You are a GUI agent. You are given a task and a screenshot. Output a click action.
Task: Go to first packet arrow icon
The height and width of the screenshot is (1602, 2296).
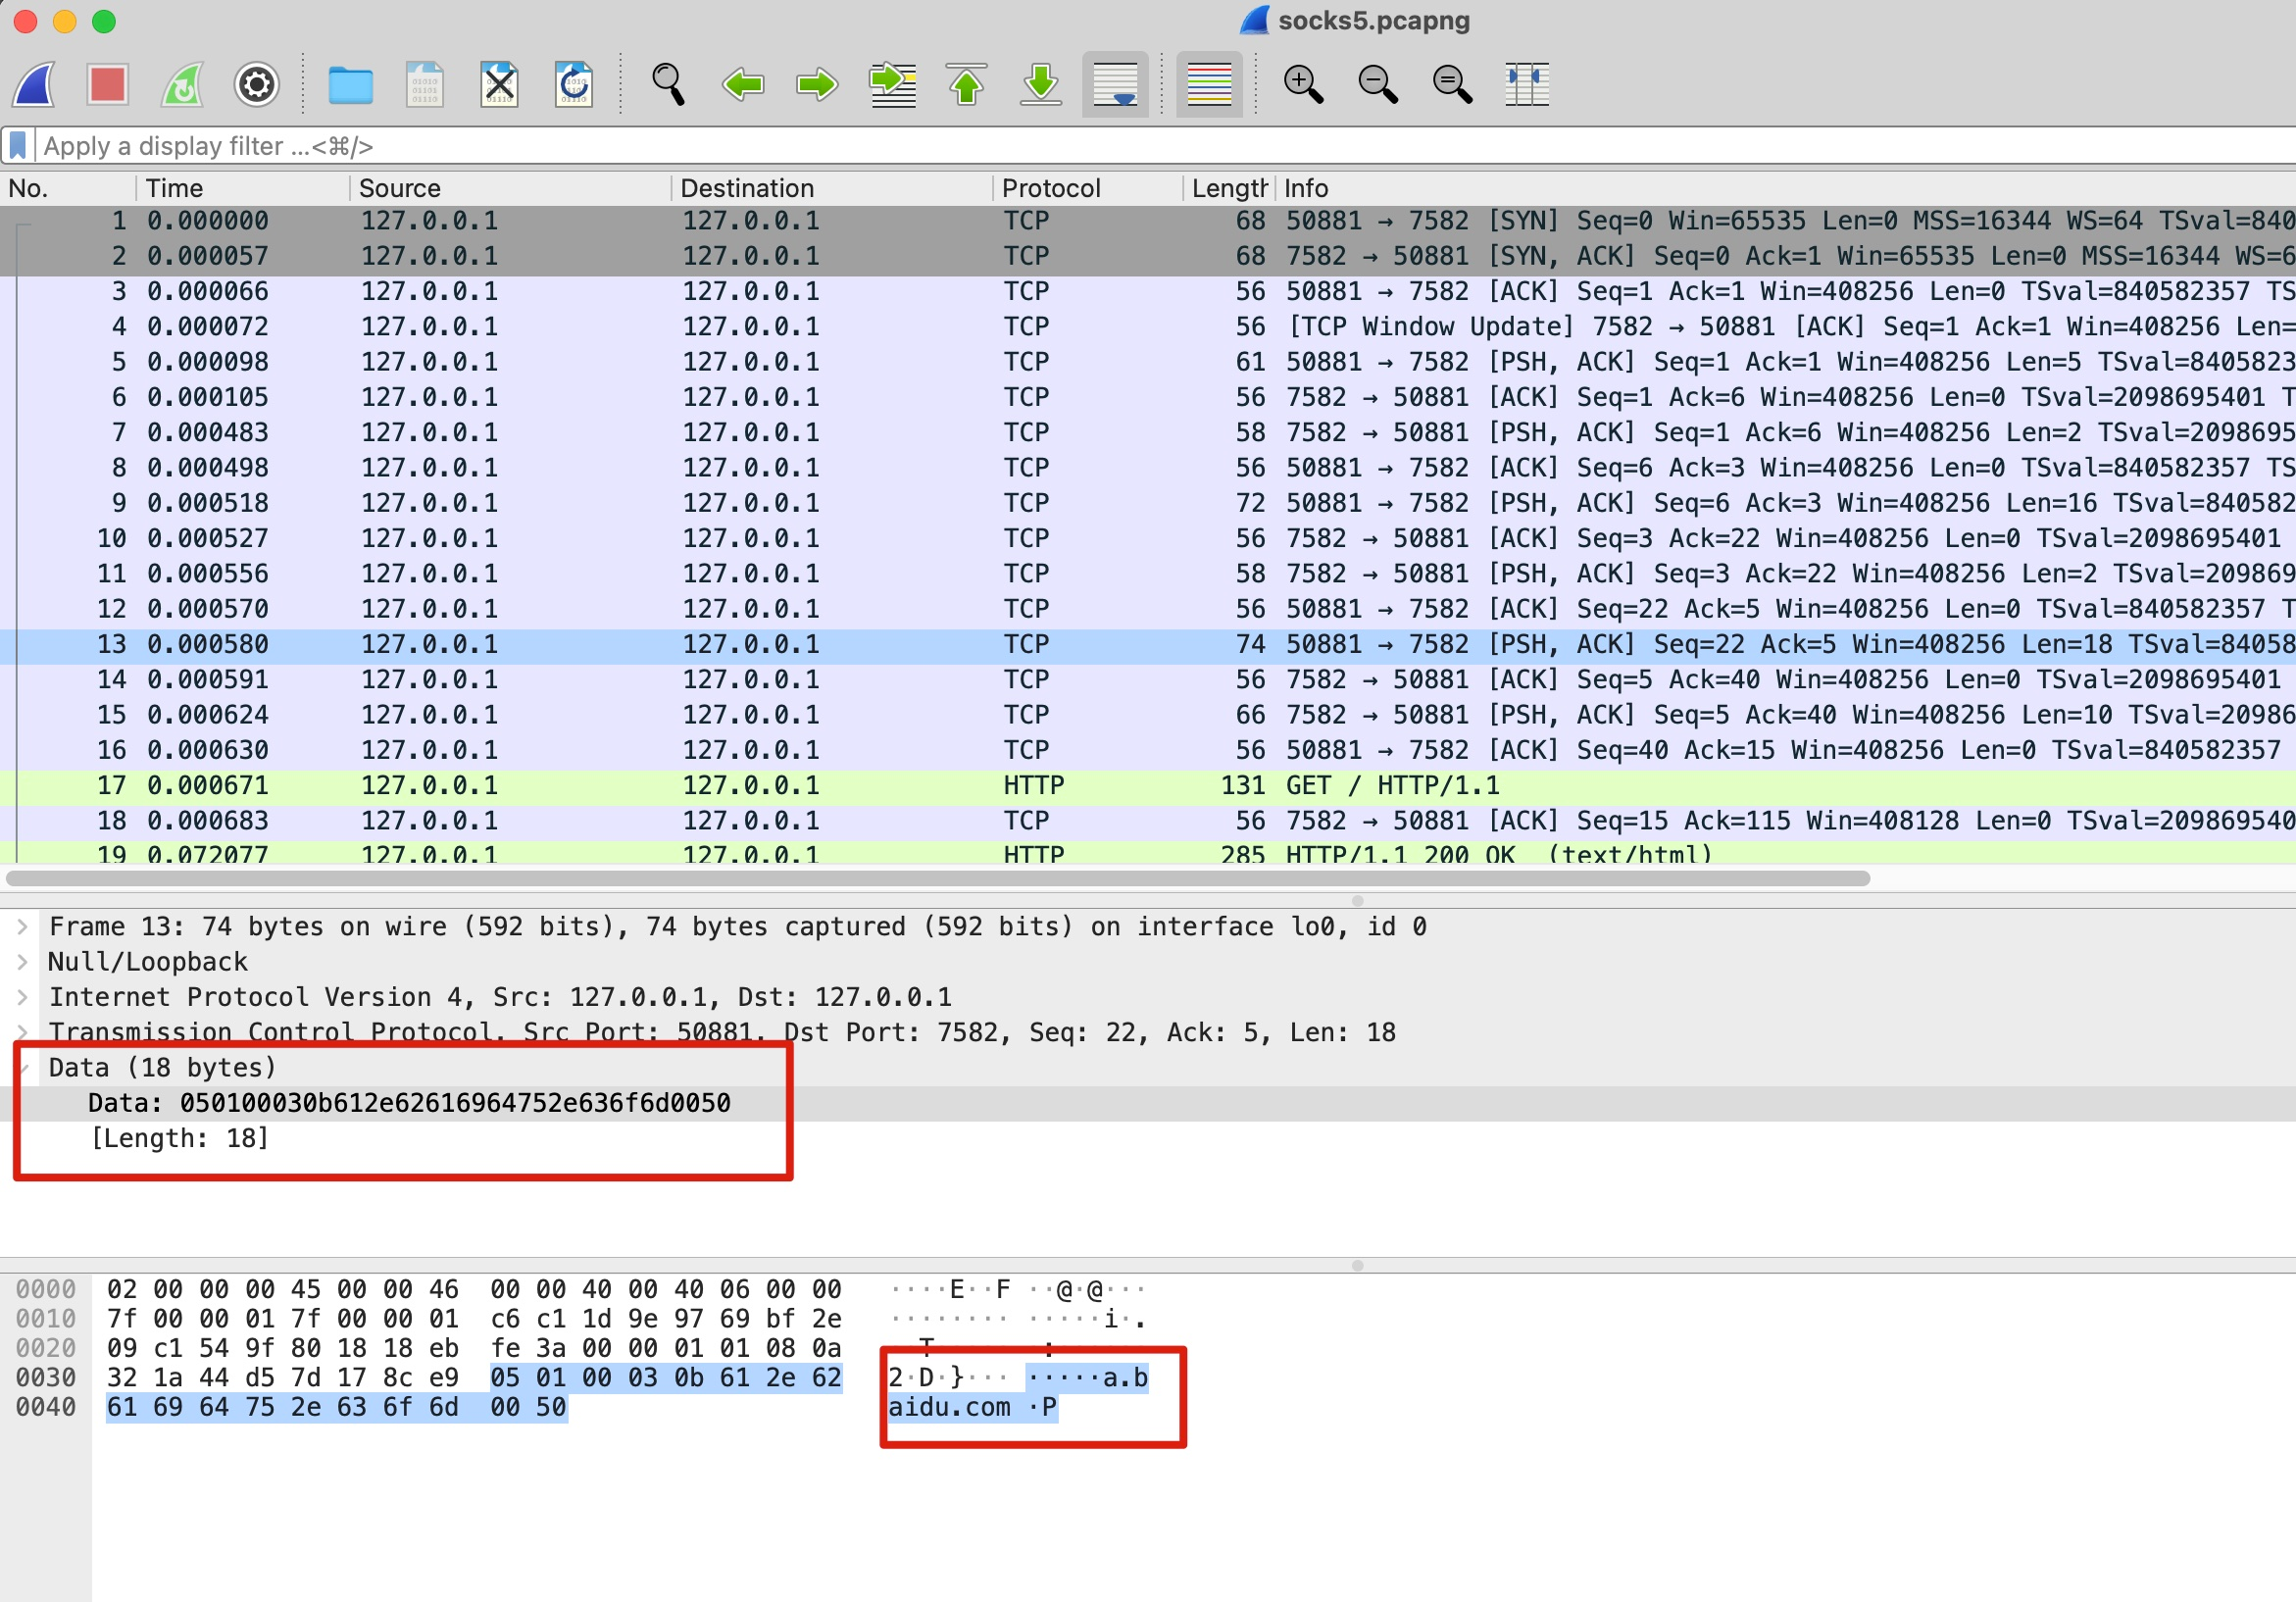[966, 84]
